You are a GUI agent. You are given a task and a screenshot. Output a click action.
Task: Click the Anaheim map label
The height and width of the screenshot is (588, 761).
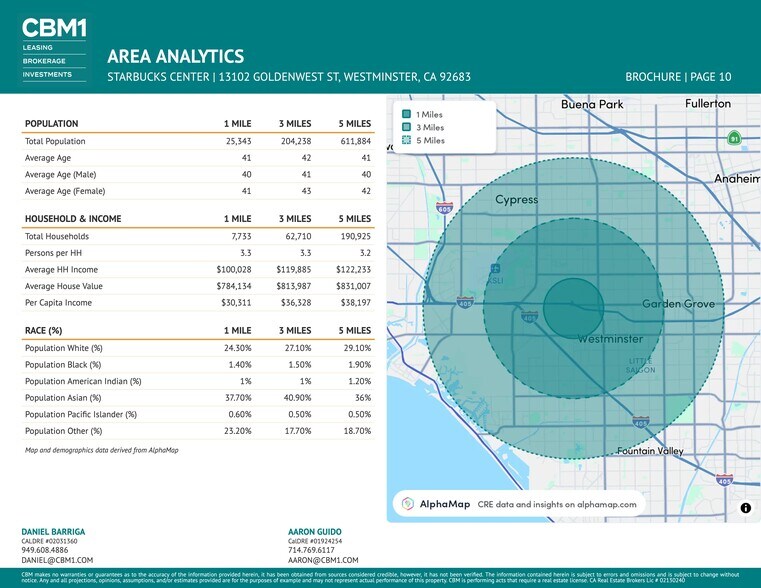tap(737, 179)
